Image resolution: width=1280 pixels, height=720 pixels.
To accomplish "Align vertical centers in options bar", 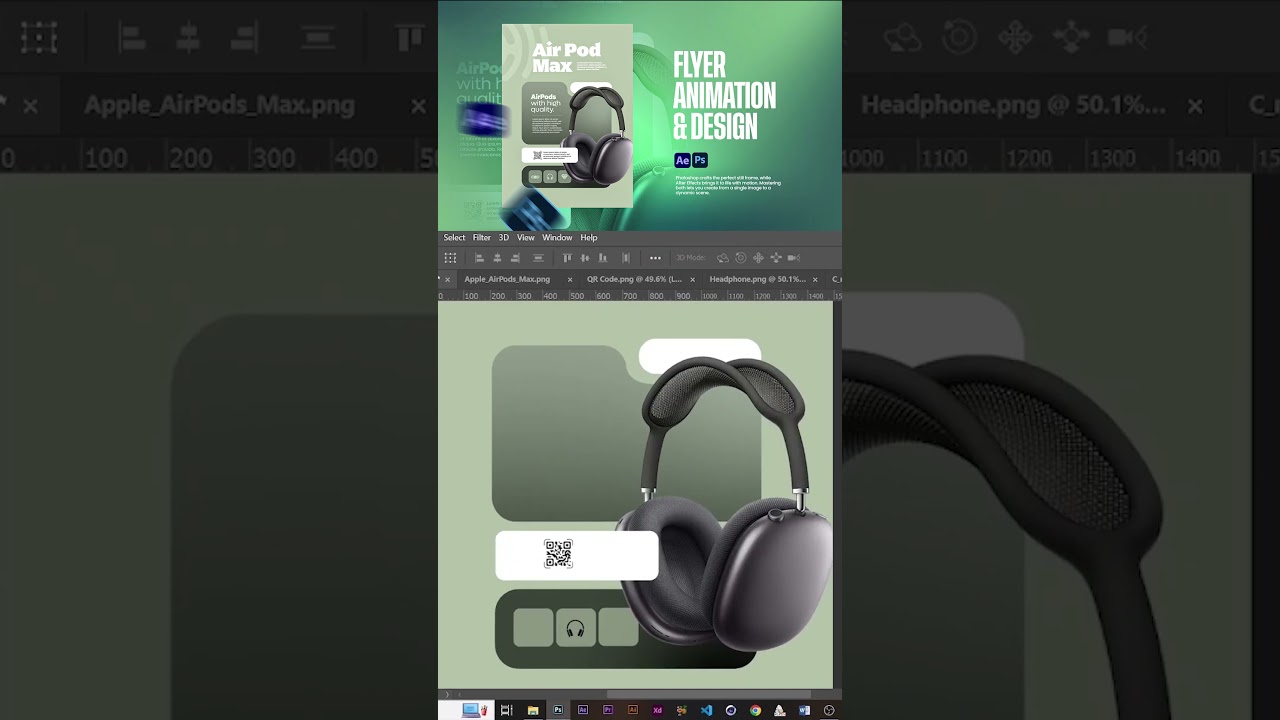I will (x=585, y=258).
